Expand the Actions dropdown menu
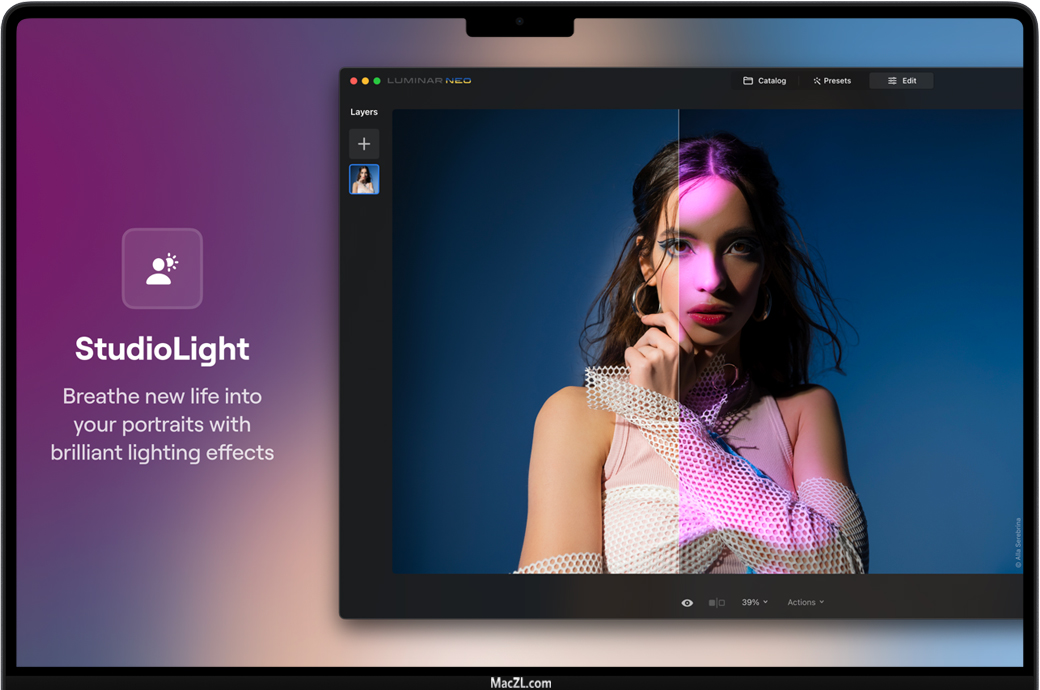1040x690 pixels. pyautogui.click(x=805, y=603)
